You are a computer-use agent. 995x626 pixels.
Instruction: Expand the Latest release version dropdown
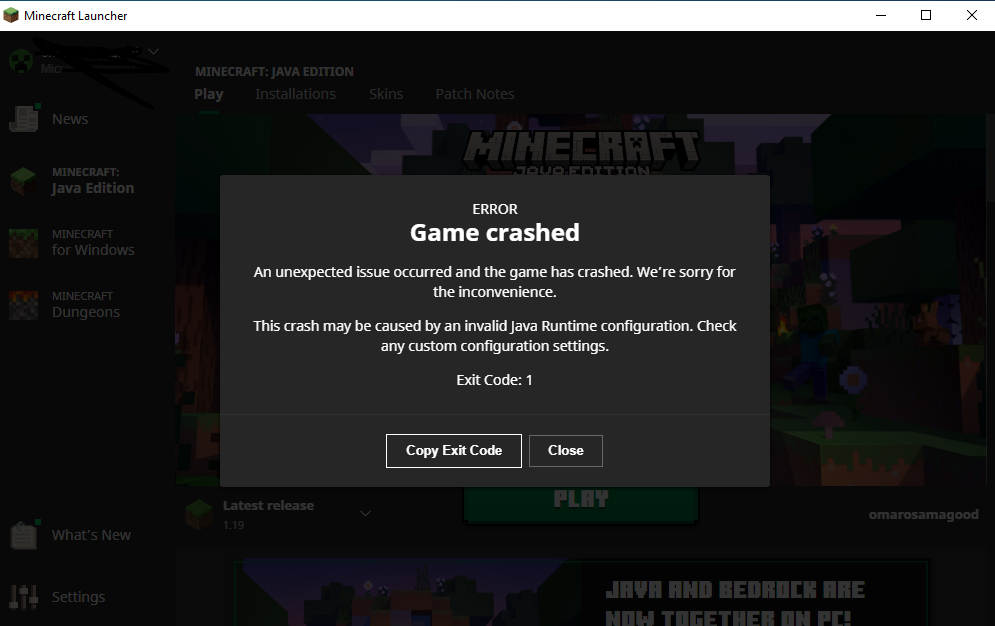click(366, 513)
